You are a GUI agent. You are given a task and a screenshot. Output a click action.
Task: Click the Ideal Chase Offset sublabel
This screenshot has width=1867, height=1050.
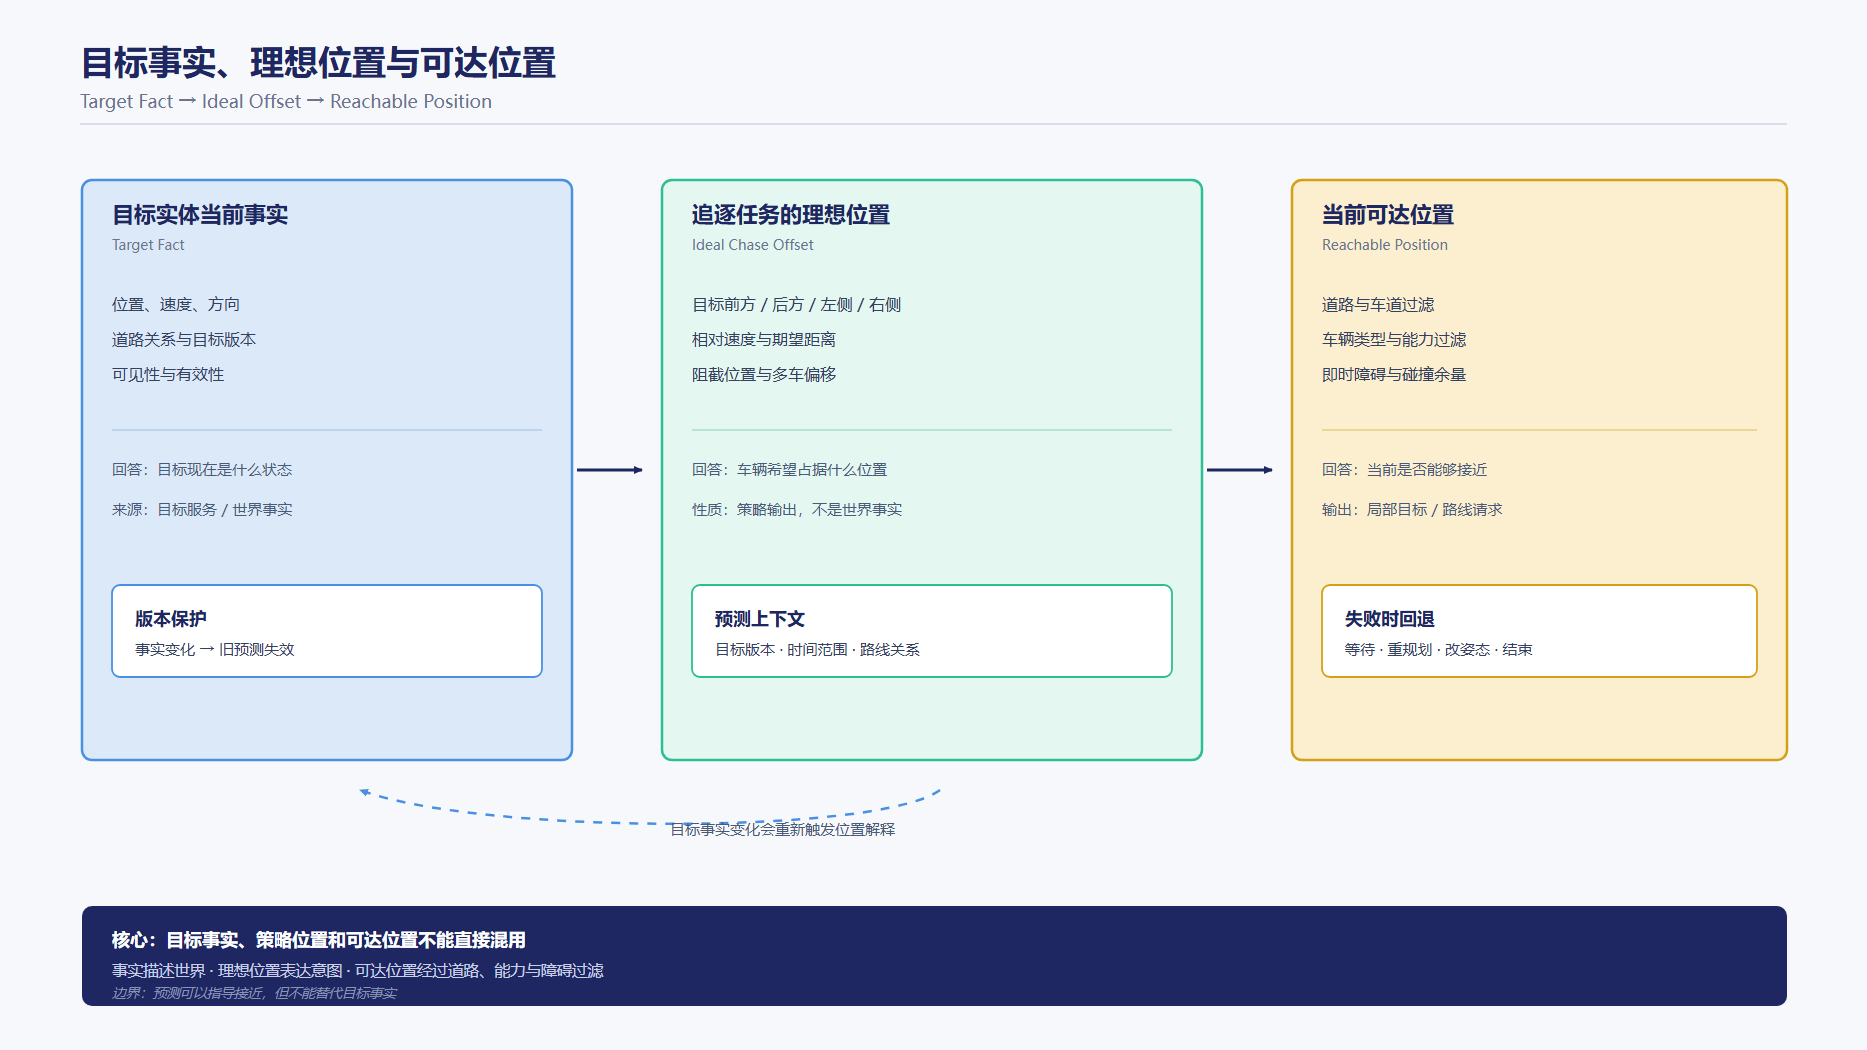coord(753,245)
